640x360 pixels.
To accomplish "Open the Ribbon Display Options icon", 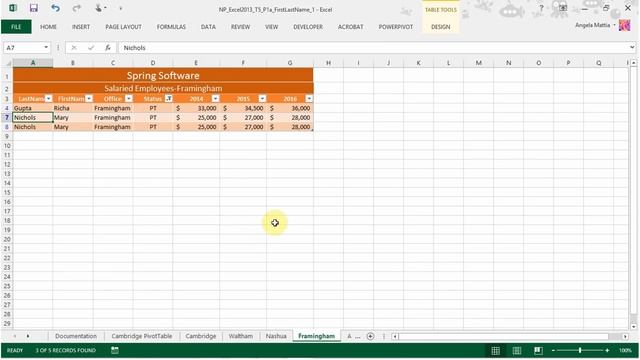I will 563,8.
